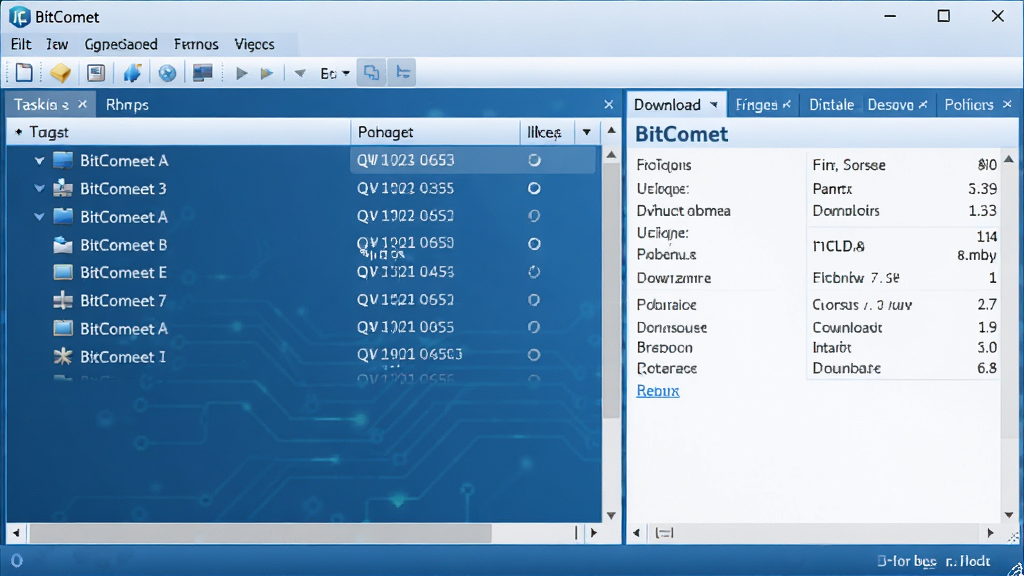Image resolution: width=1024 pixels, height=576 pixels.
Task: Click the Dounbare value 6.8
Action: (987, 368)
